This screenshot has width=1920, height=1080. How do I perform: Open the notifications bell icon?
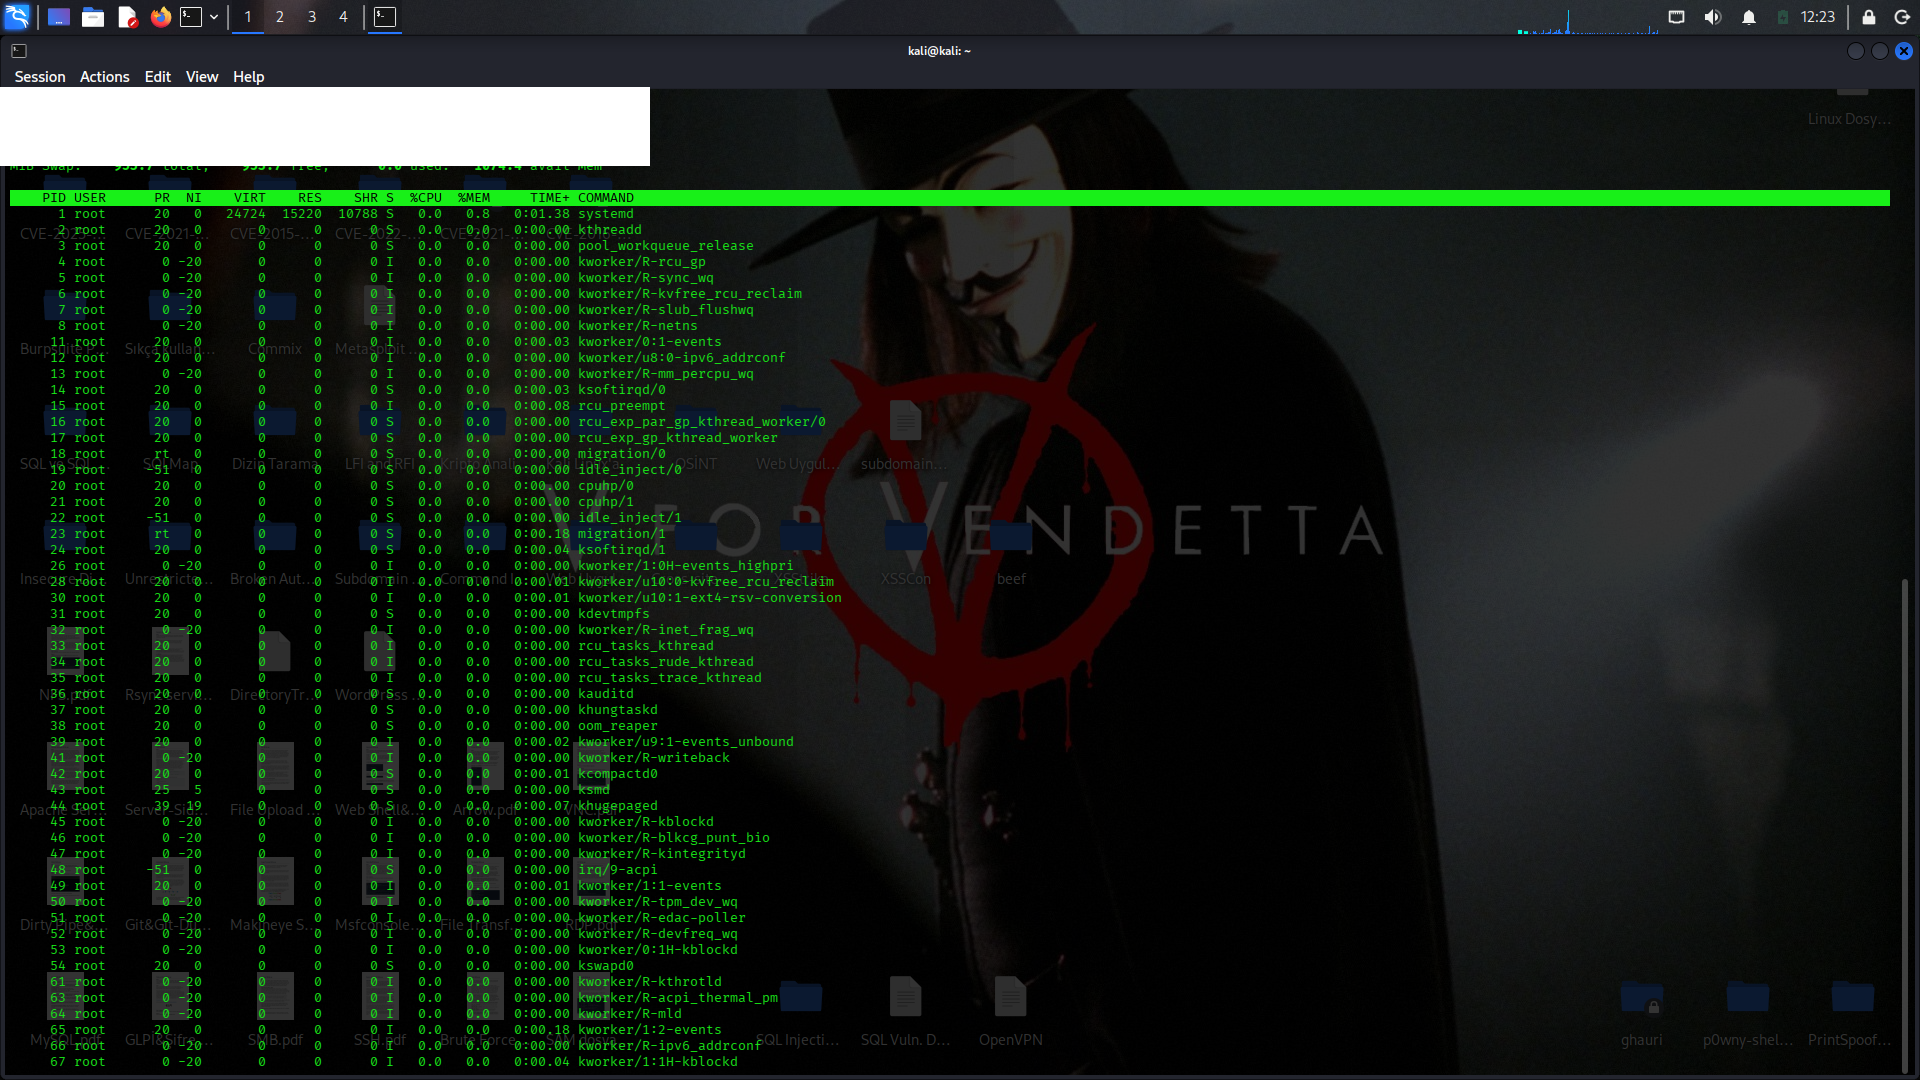(1749, 17)
